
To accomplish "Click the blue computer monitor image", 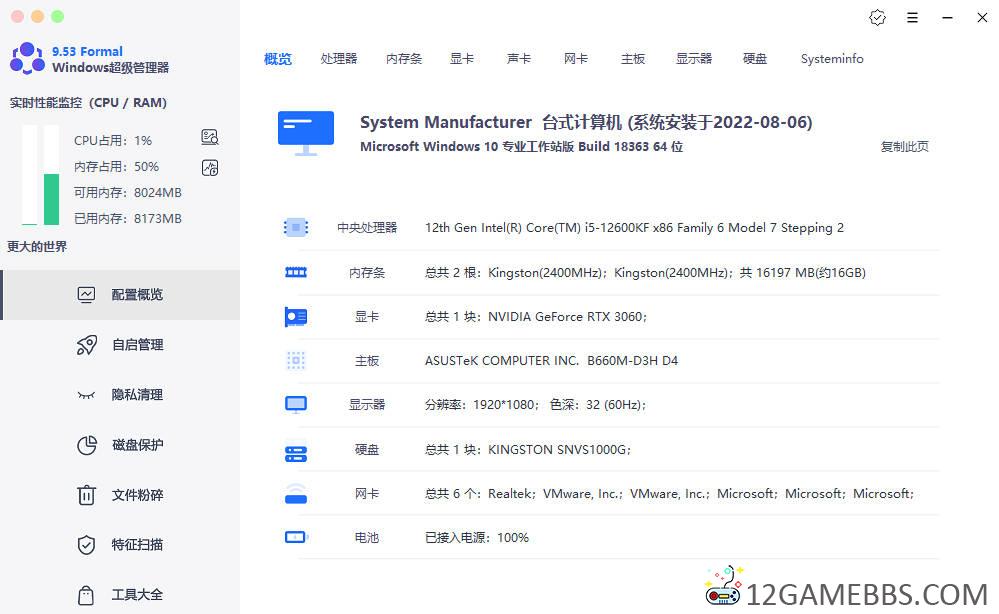I will [305, 133].
